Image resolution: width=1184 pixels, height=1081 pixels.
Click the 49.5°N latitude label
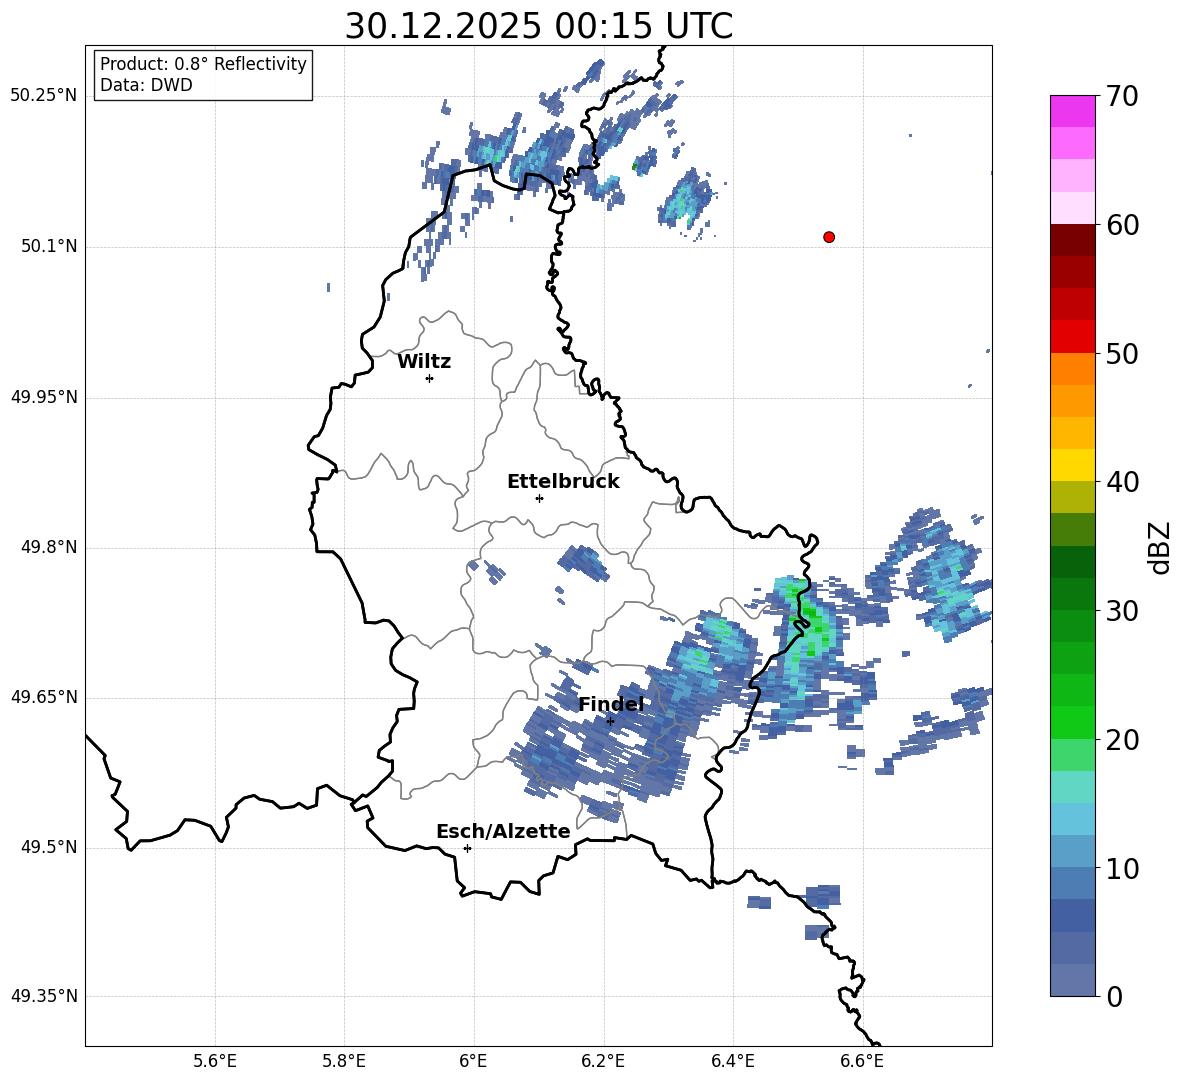click(x=50, y=847)
